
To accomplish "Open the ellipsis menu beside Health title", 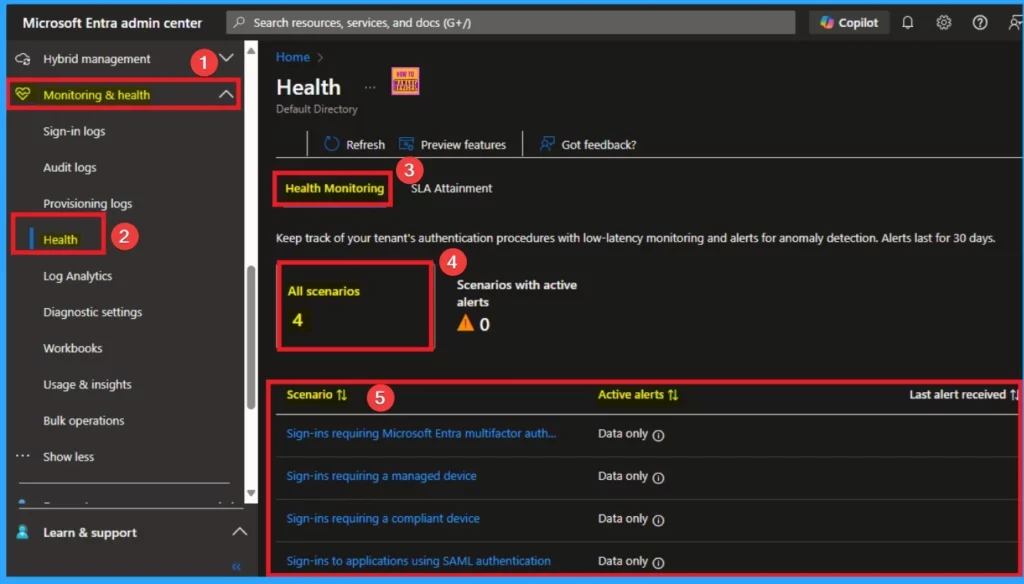I will coord(370,87).
